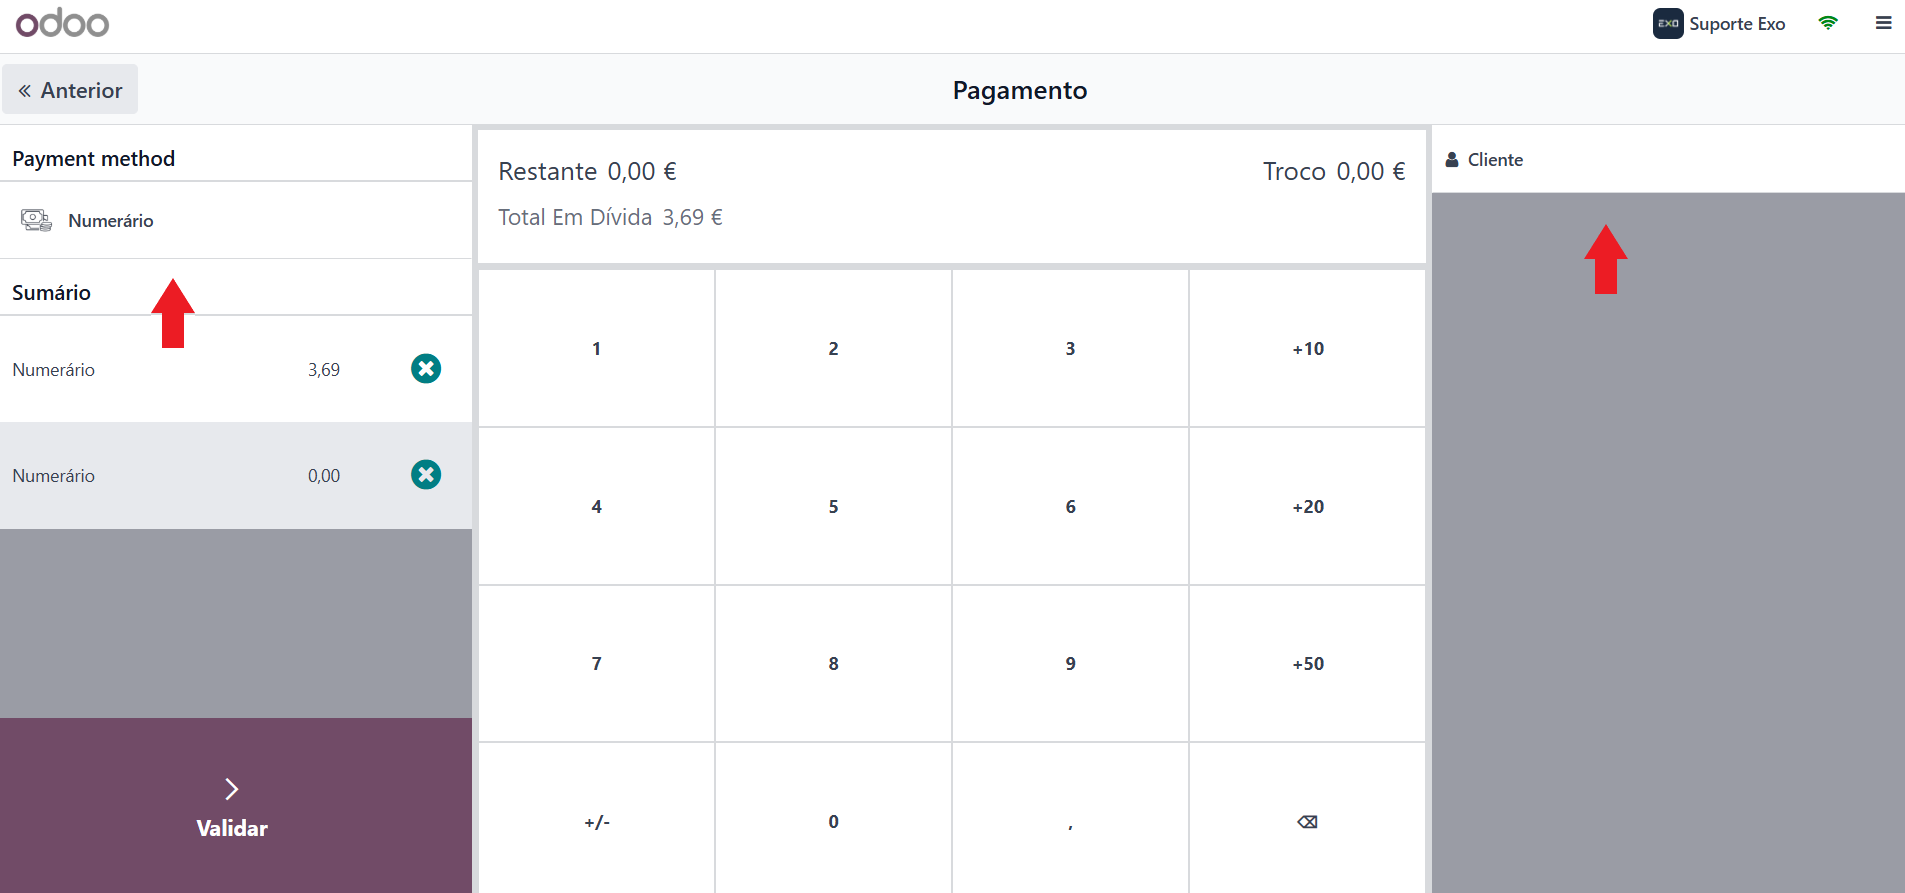The height and width of the screenshot is (893, 1905).
Task: Tap numpad digit 5
Action: click(x=834, y=507)
